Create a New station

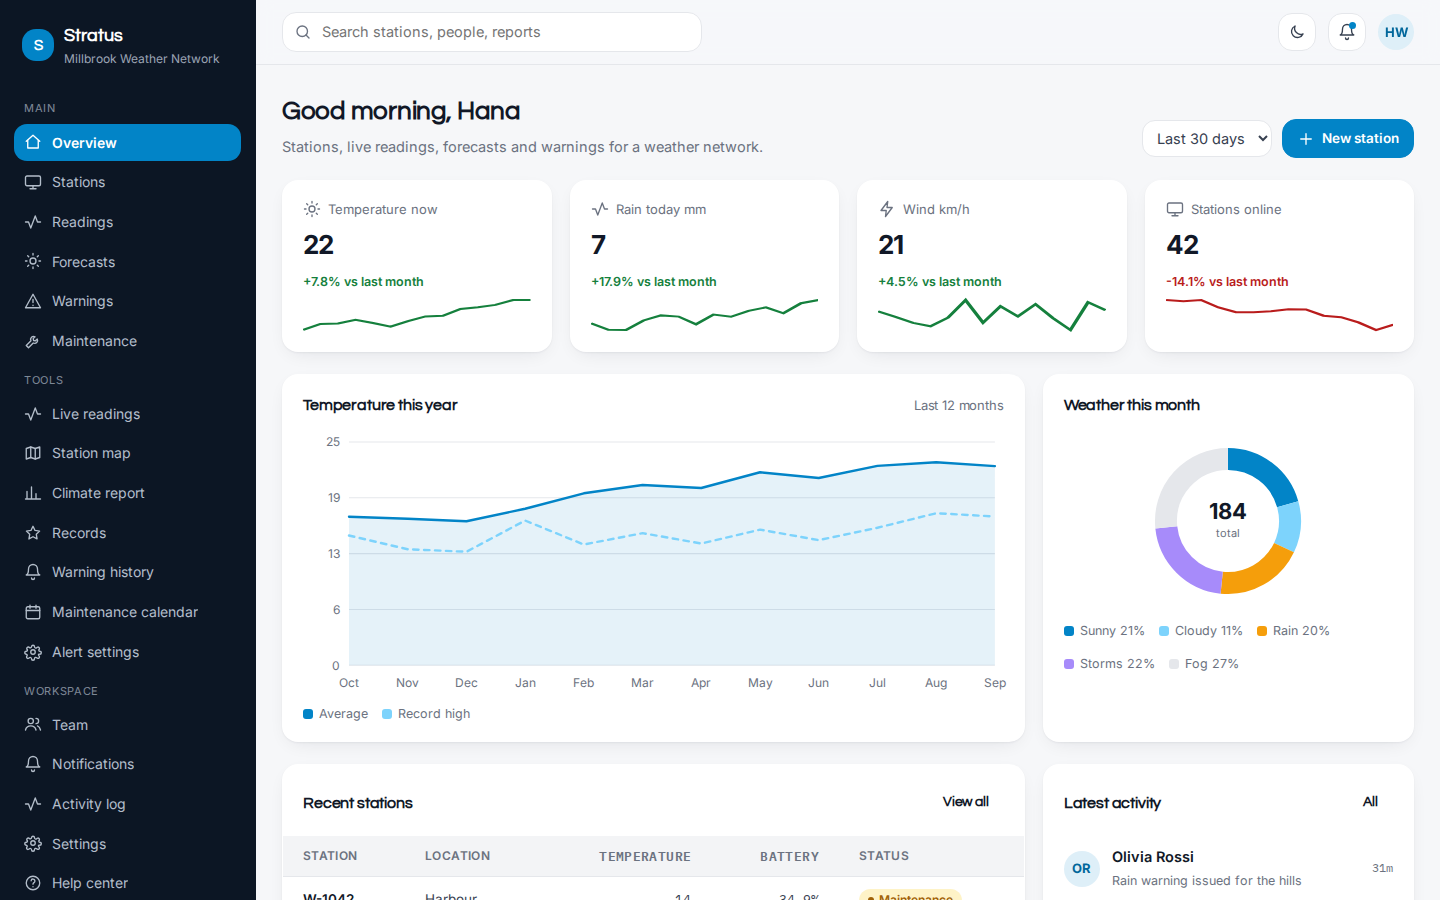1348,139
